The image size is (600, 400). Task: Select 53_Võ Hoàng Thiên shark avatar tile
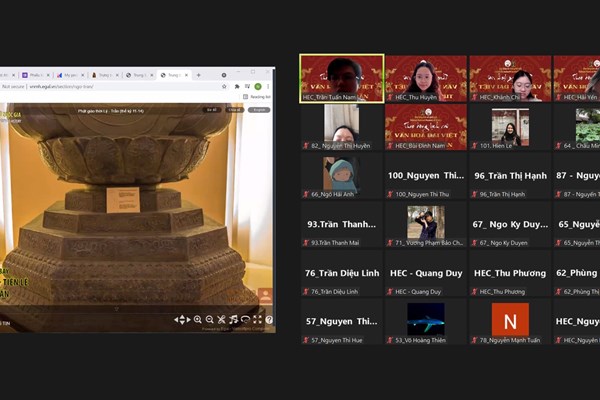(426, 322)
